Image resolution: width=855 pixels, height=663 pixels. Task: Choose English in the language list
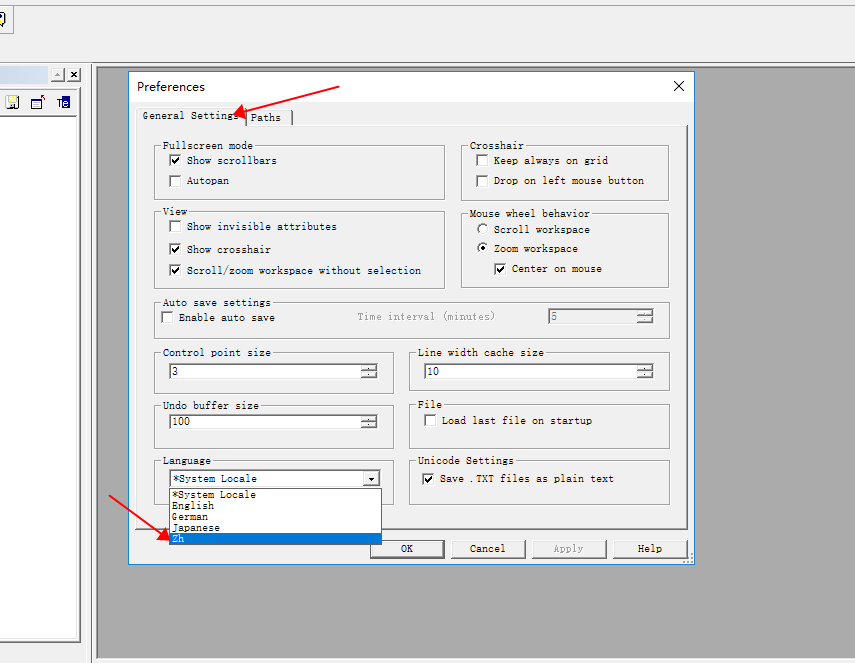click(275, 505)
